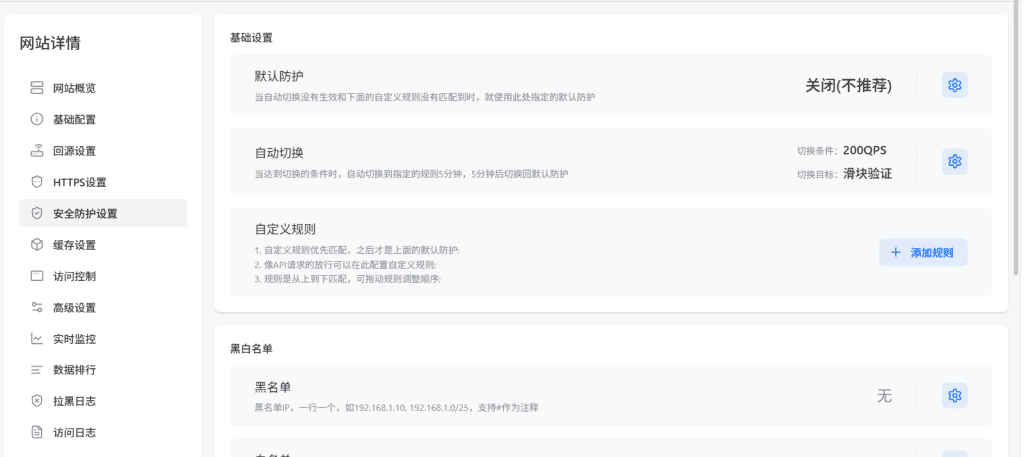
Task: Click the 切换目标 label
Action: coord(817,174)
